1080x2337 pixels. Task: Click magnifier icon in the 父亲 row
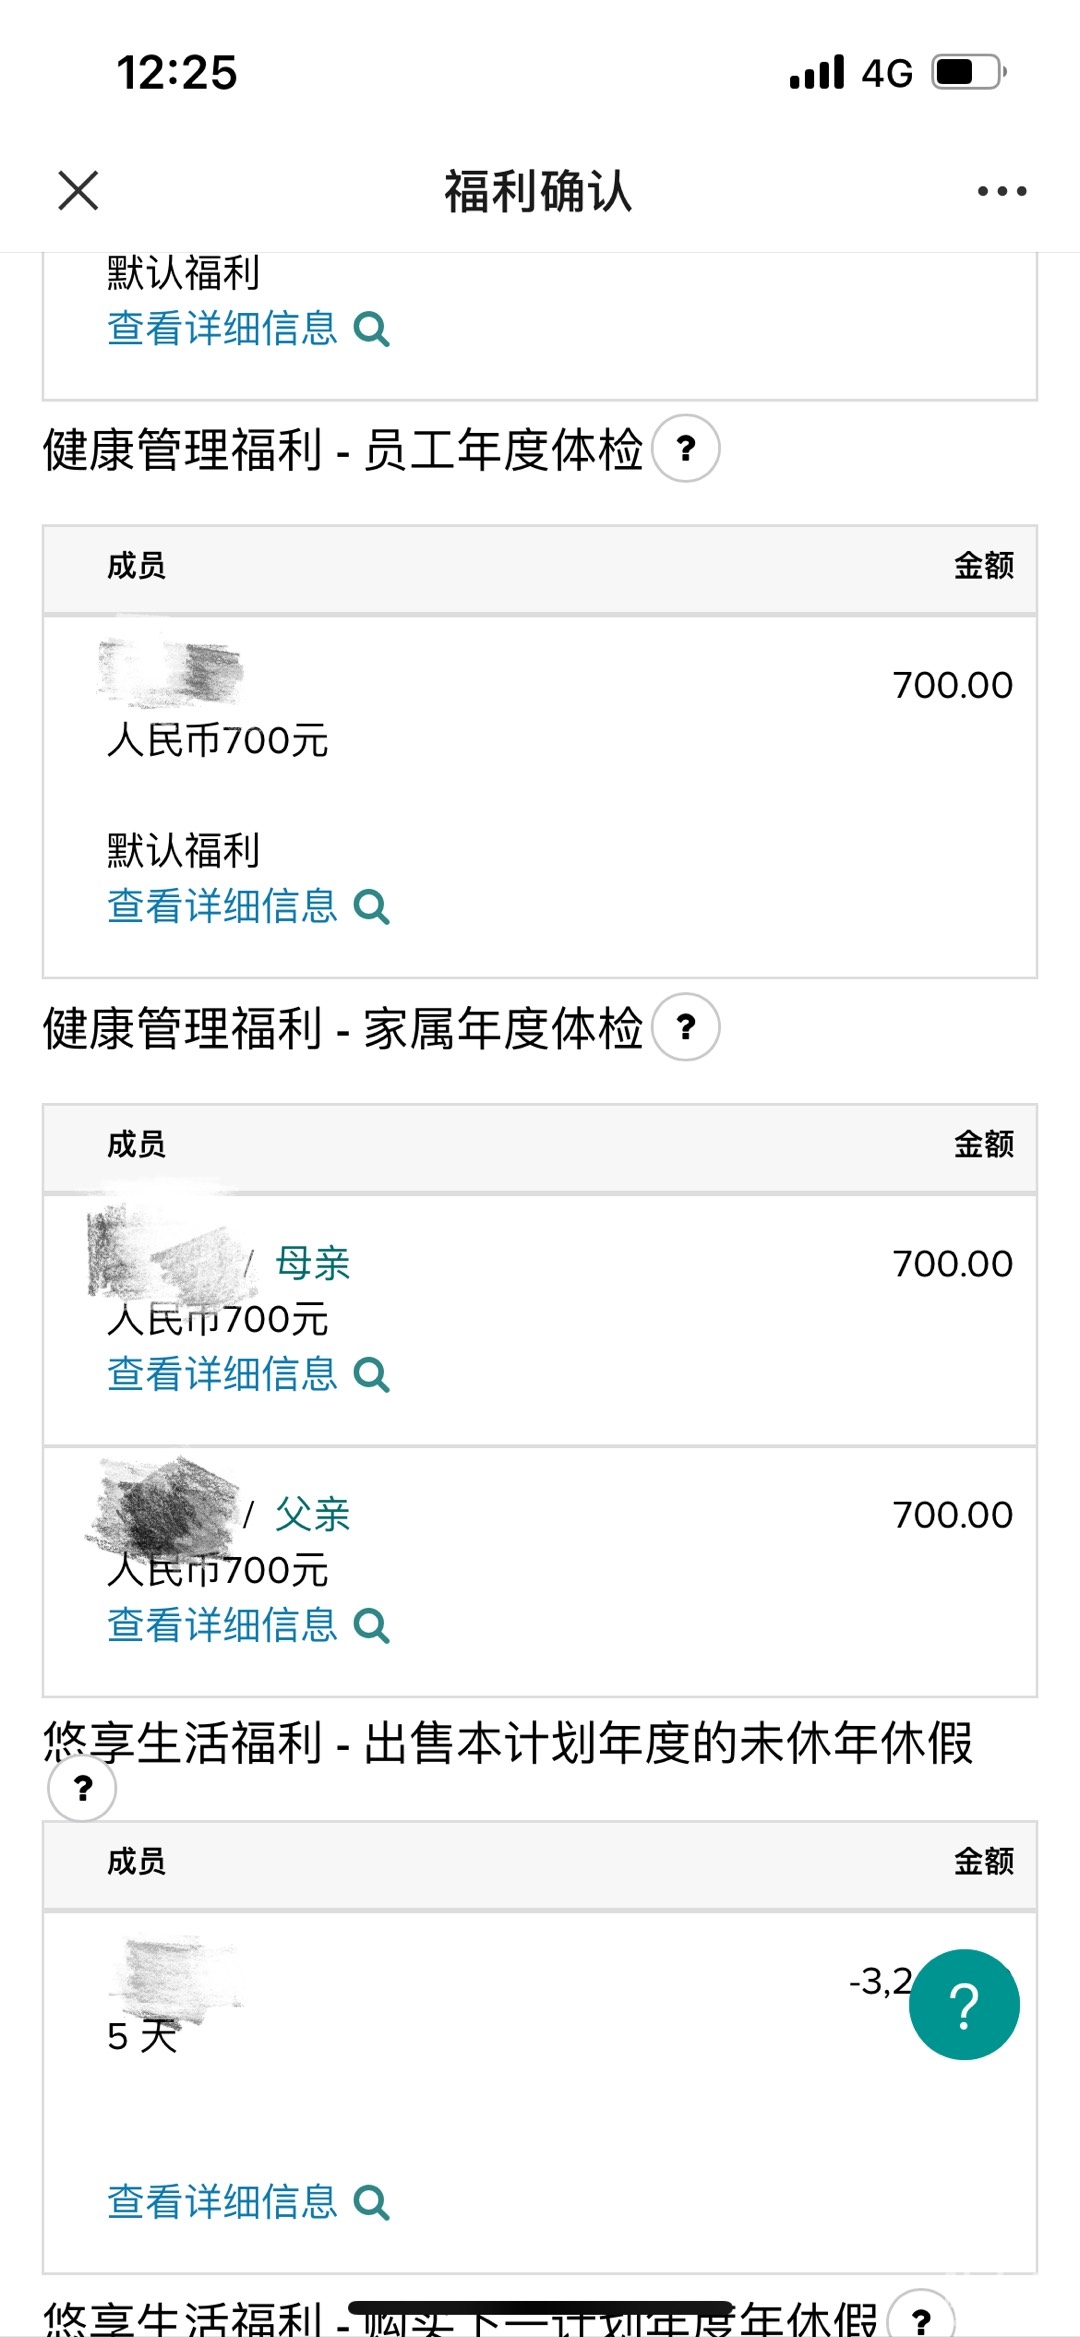(x=371, y=1626)
